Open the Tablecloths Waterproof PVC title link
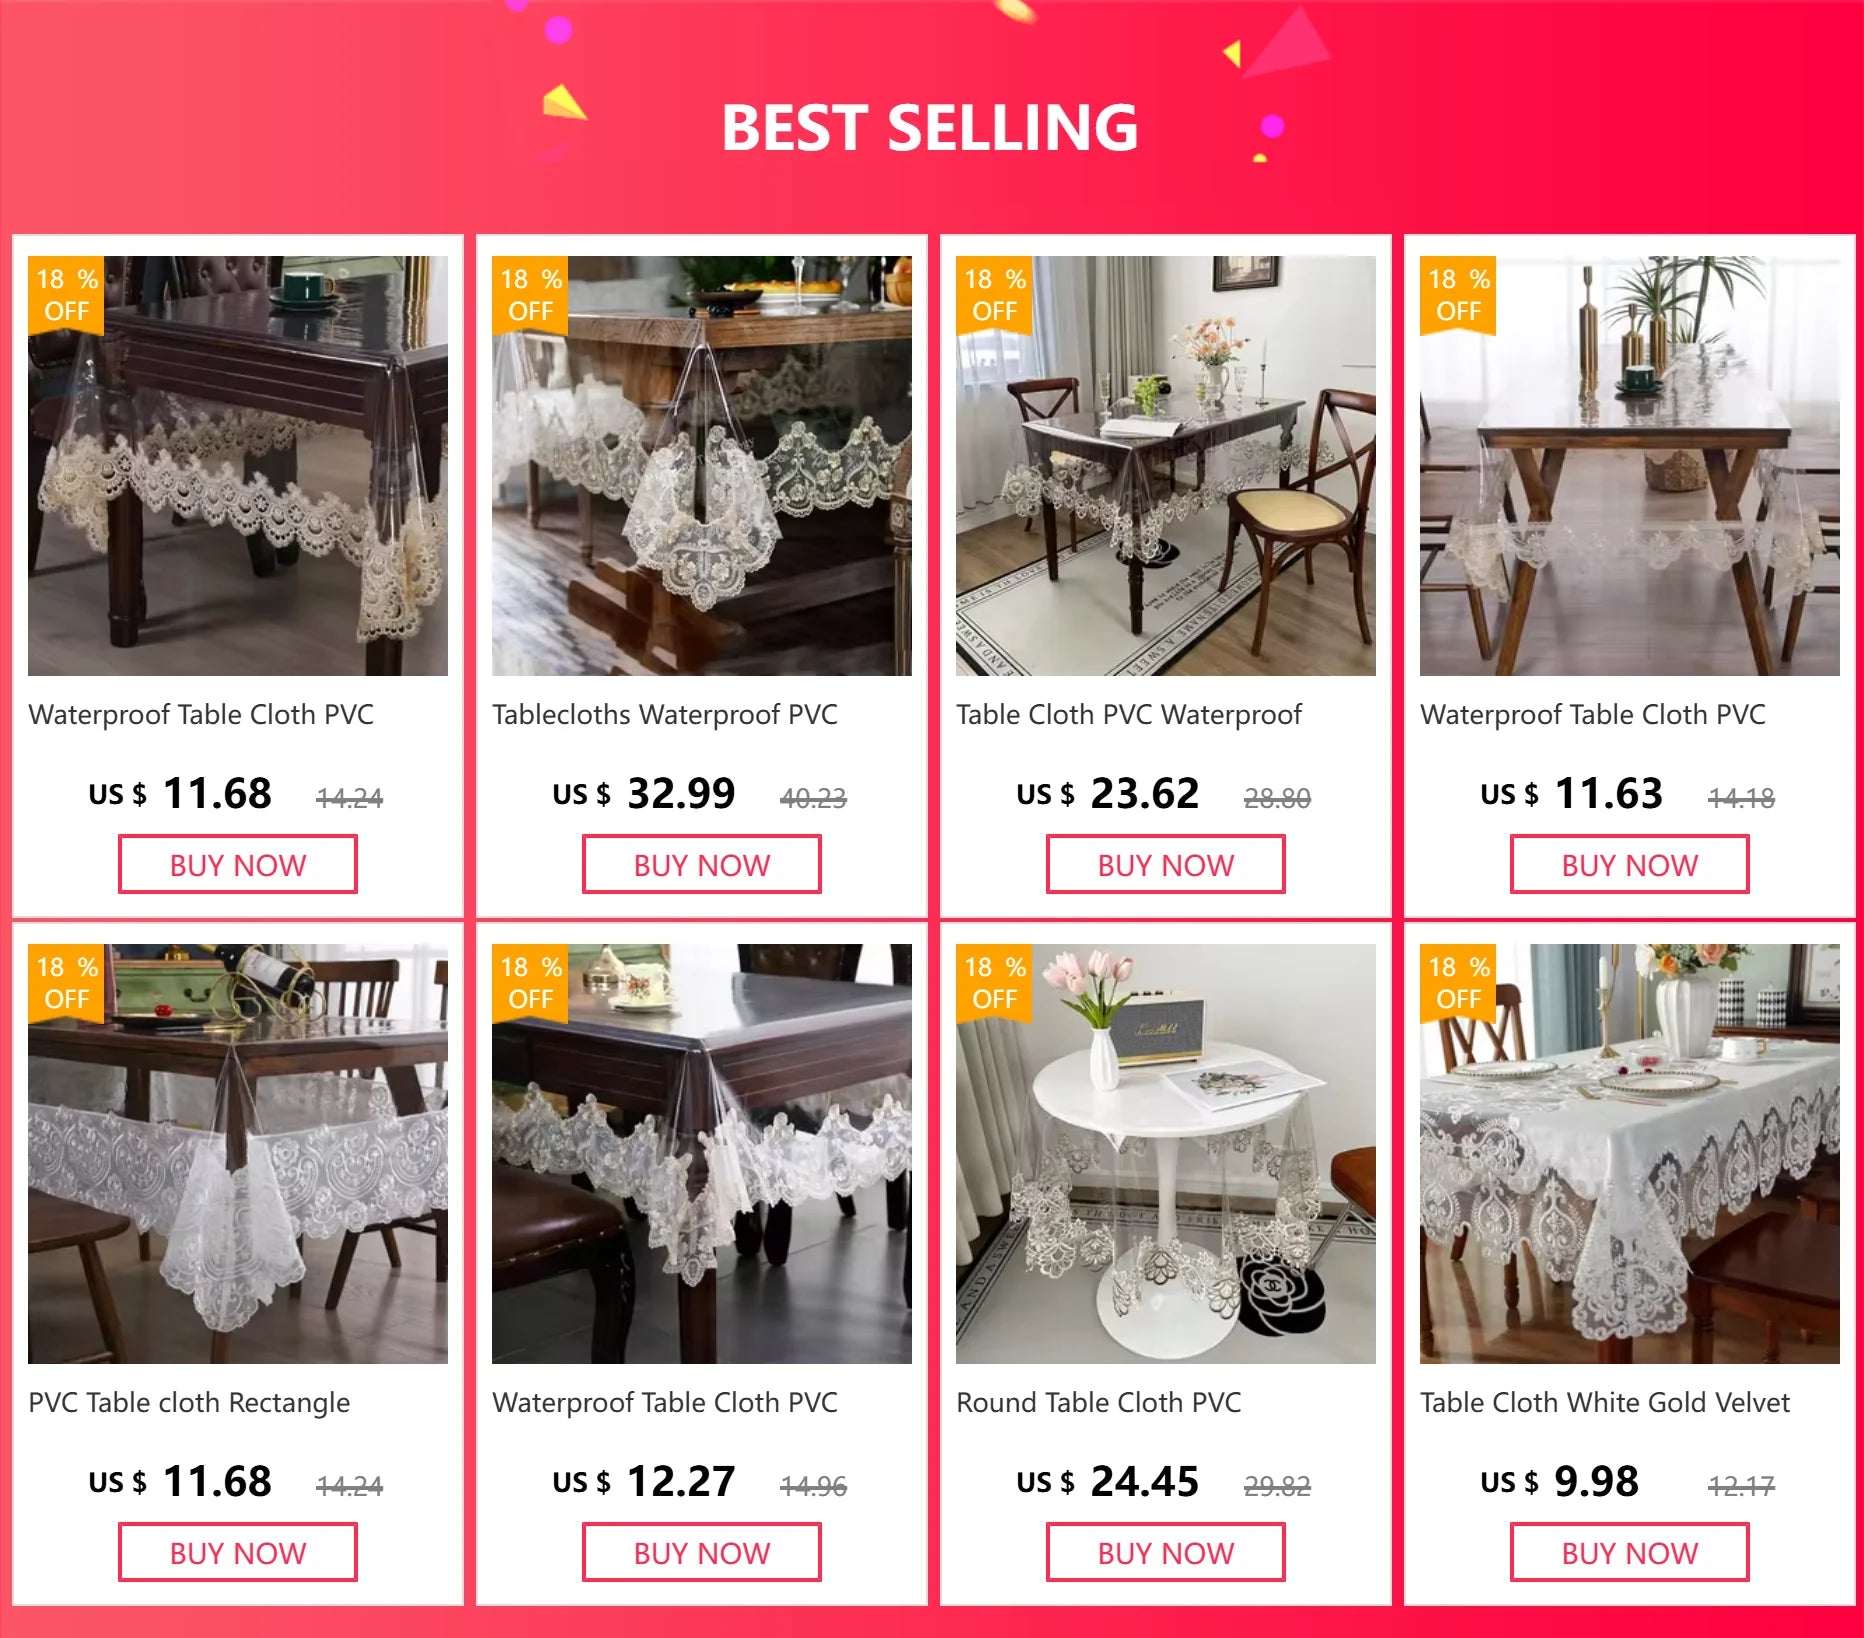This screenshot has height=1638, width=1864. pos(664,715)
